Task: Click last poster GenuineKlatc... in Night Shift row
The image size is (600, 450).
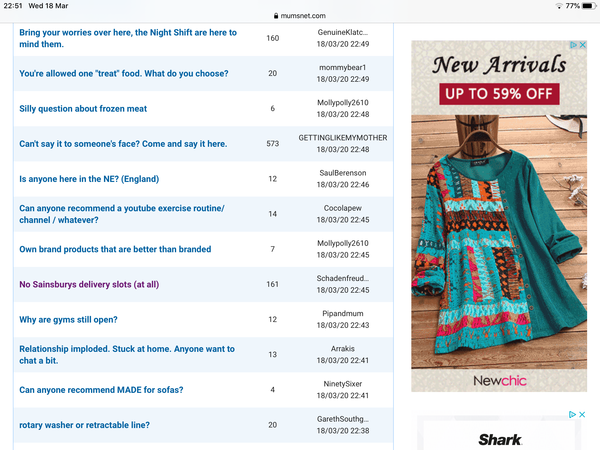Action: point(343,32)
